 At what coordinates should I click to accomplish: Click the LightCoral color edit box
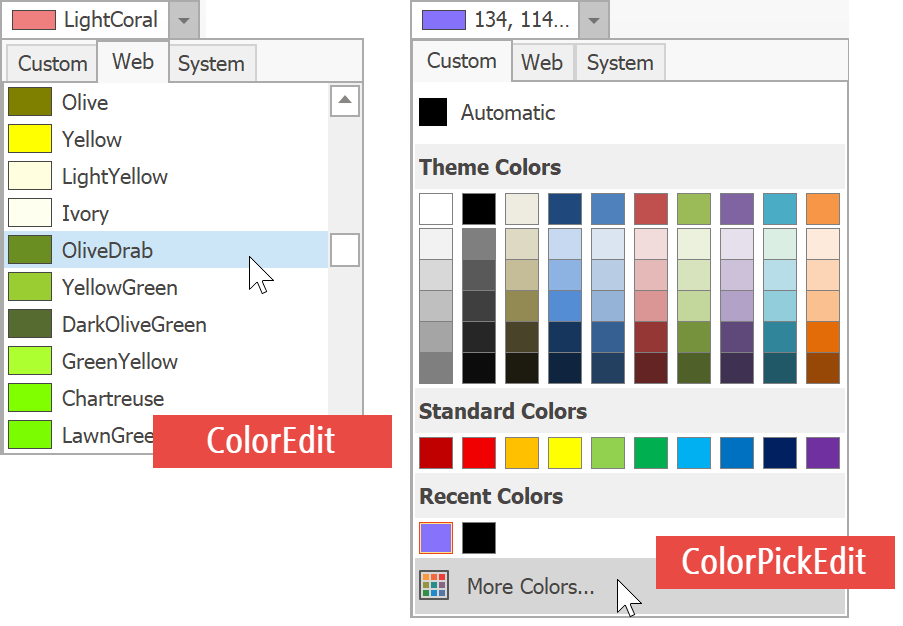(x=86, y=20)
